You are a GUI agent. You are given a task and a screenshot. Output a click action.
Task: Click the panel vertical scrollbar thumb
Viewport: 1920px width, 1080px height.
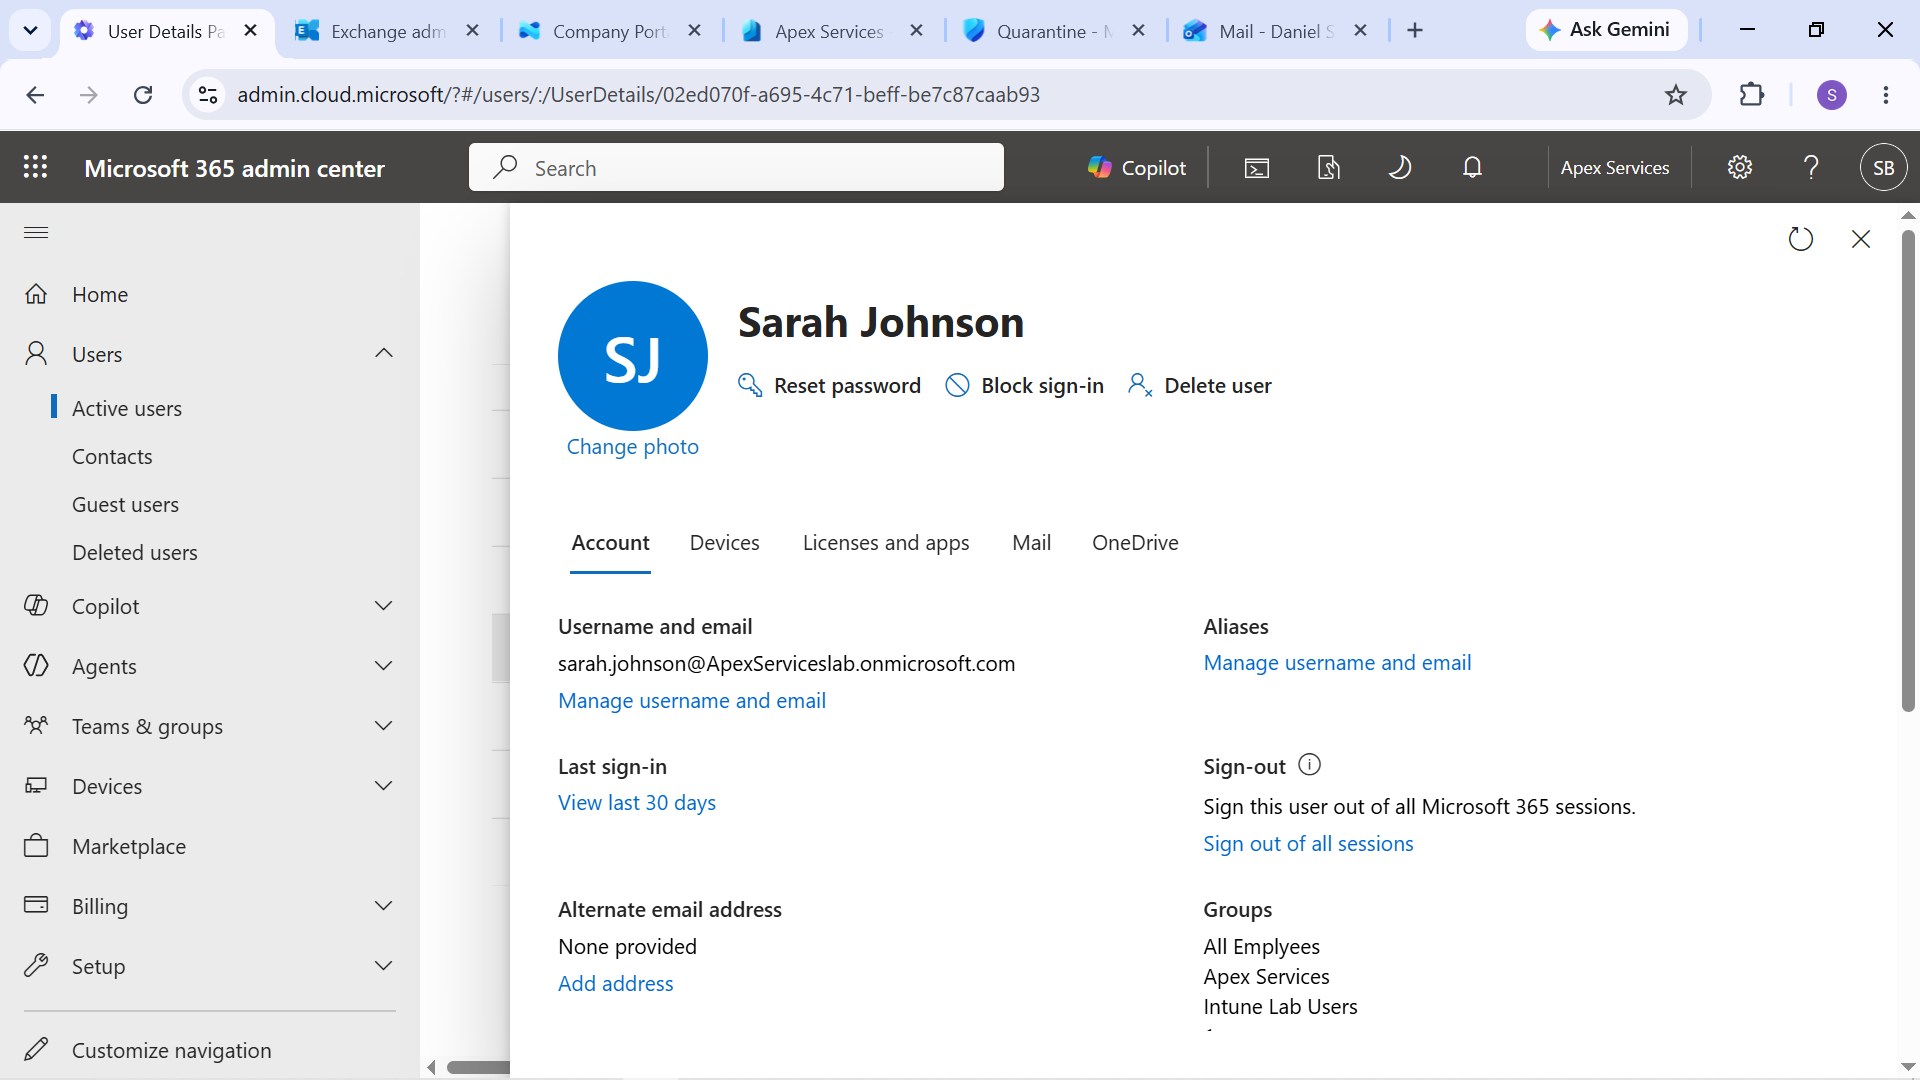pyautogui.click(x=1908, y=470)
